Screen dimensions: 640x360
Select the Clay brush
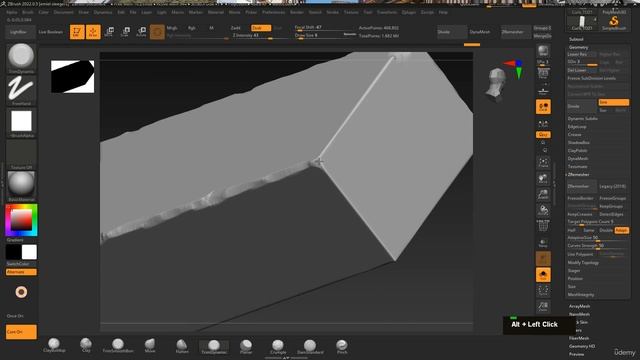(x=86, y=345)
